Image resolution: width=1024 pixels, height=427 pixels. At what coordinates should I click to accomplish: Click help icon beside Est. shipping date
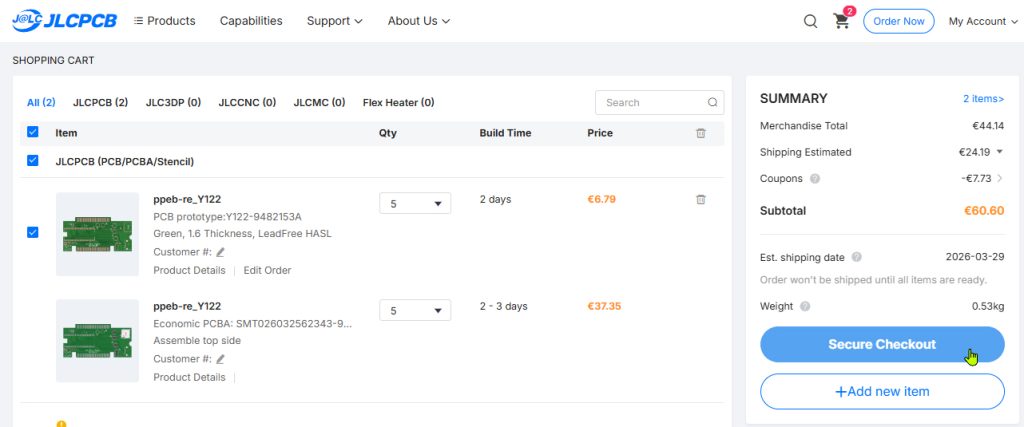[x=857, y=258]
